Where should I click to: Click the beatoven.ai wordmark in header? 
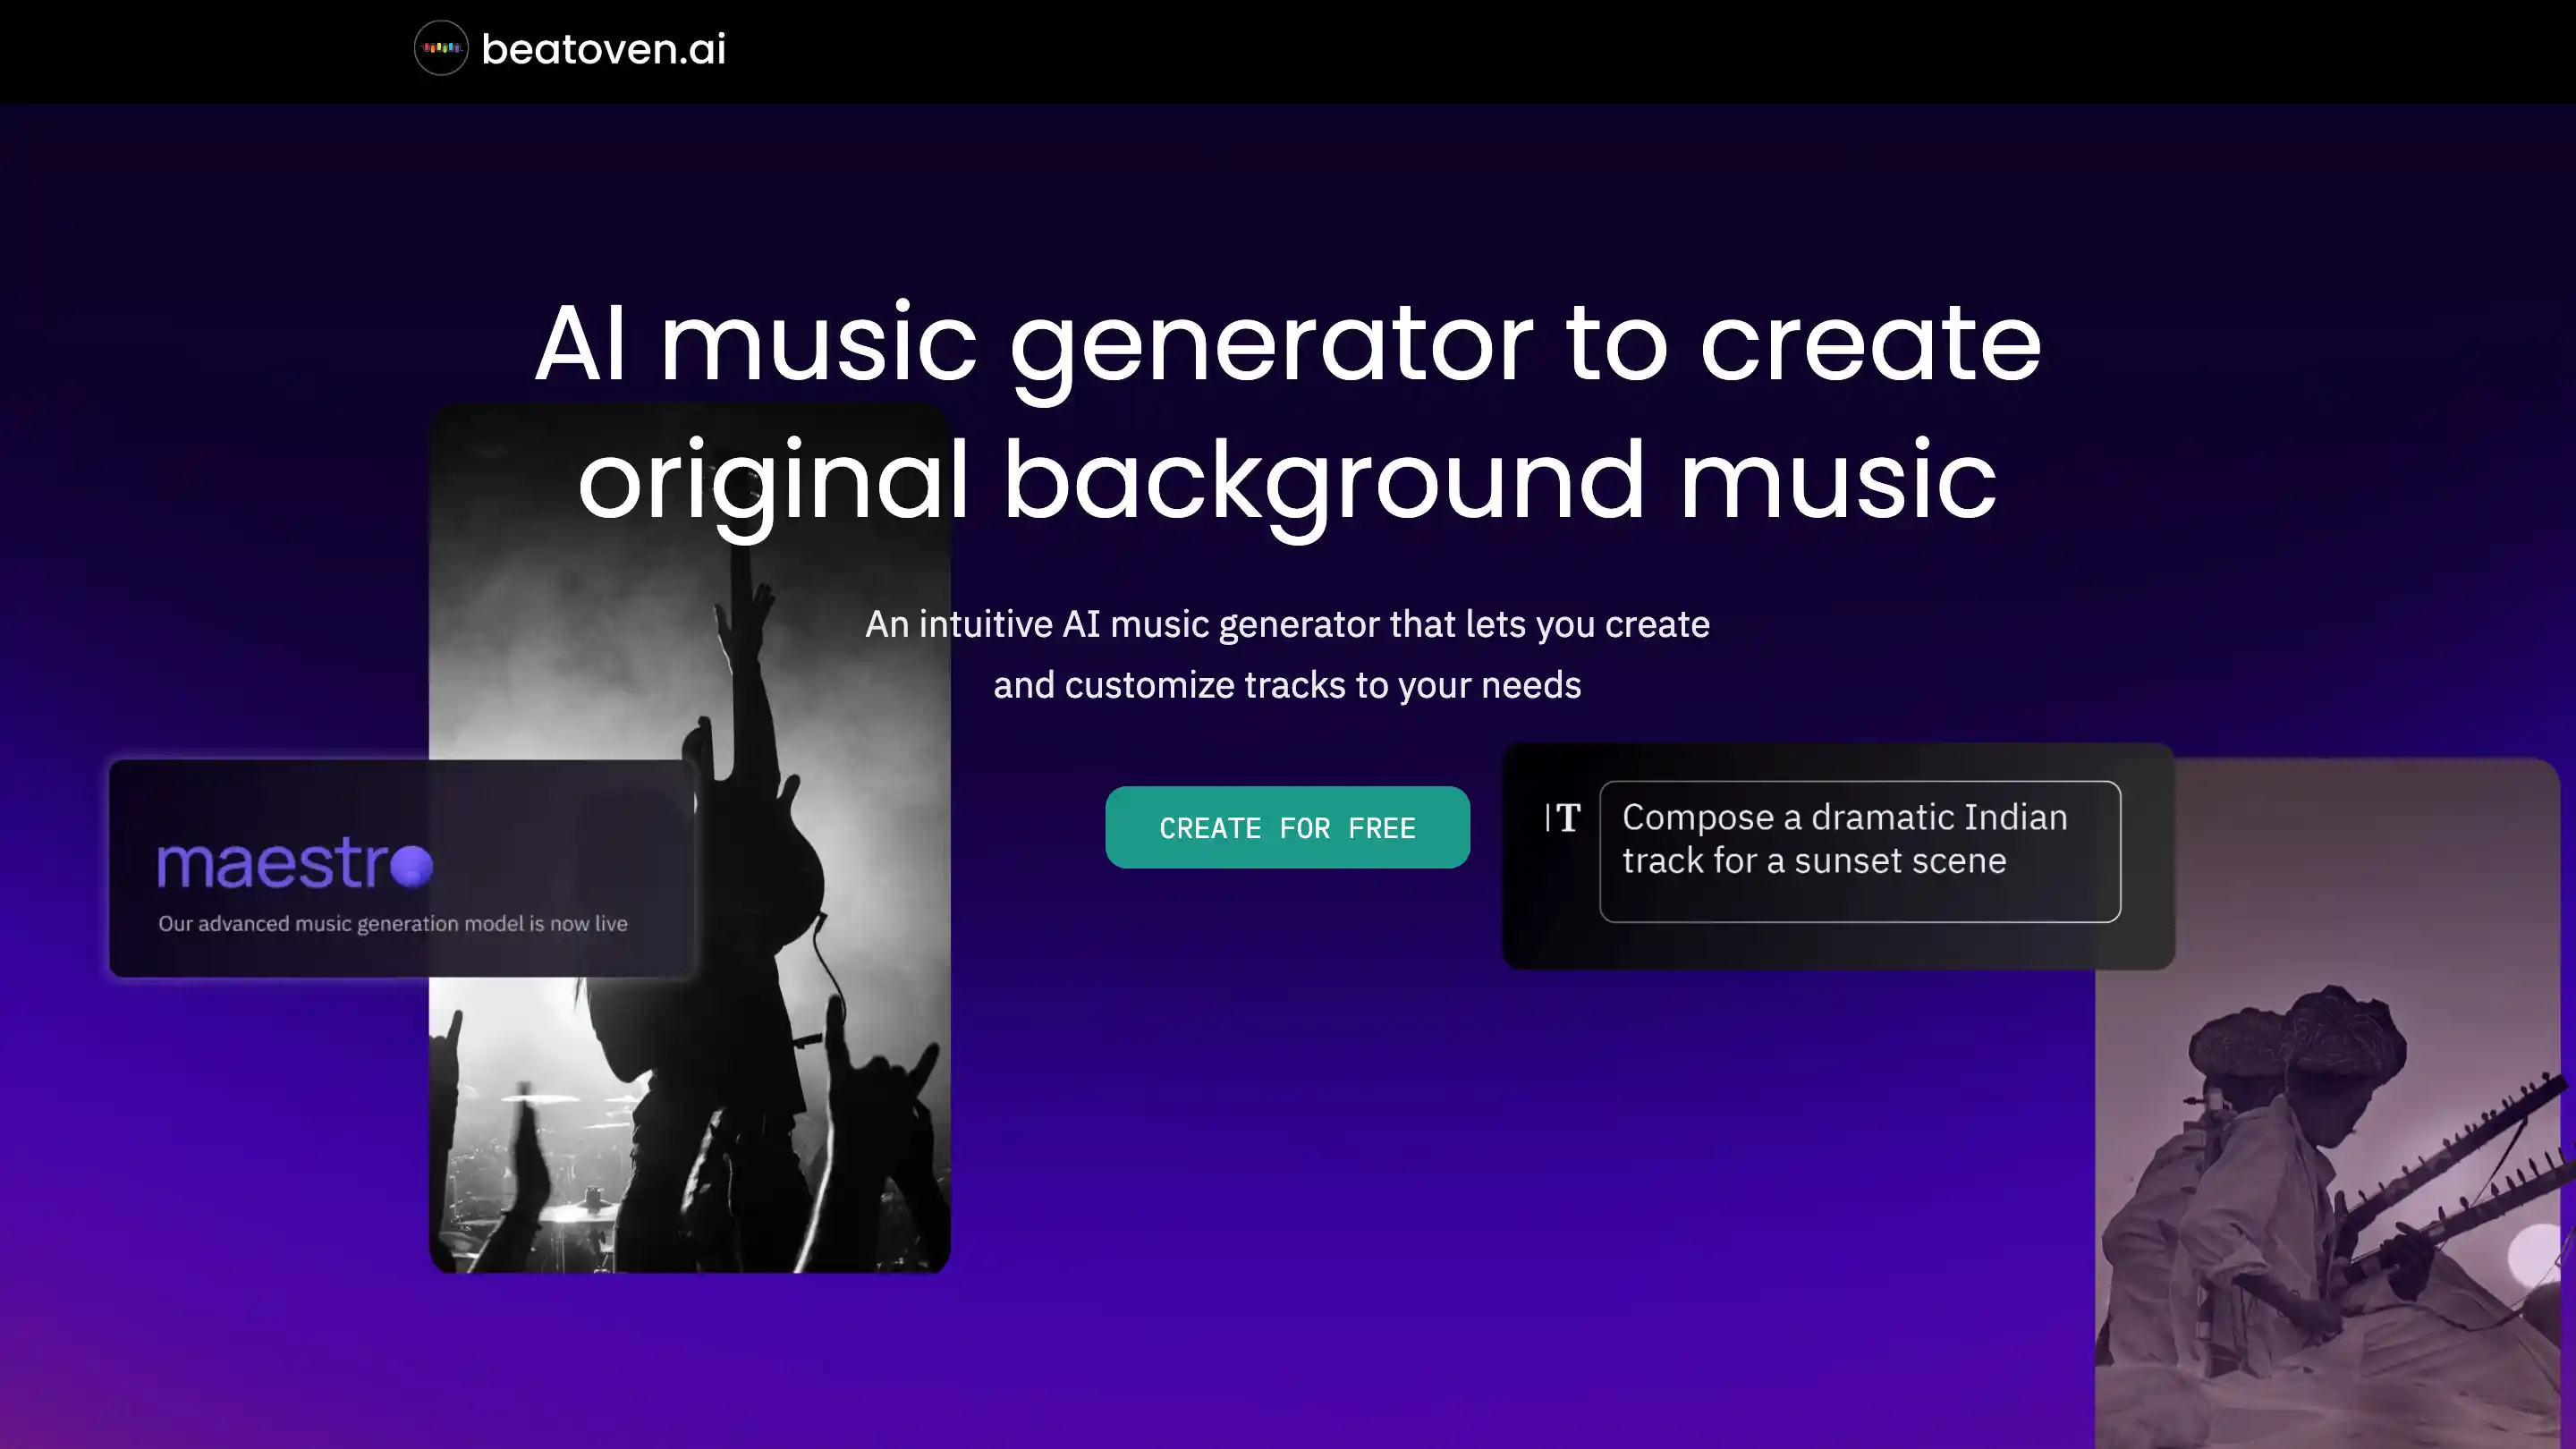[603, 49]
